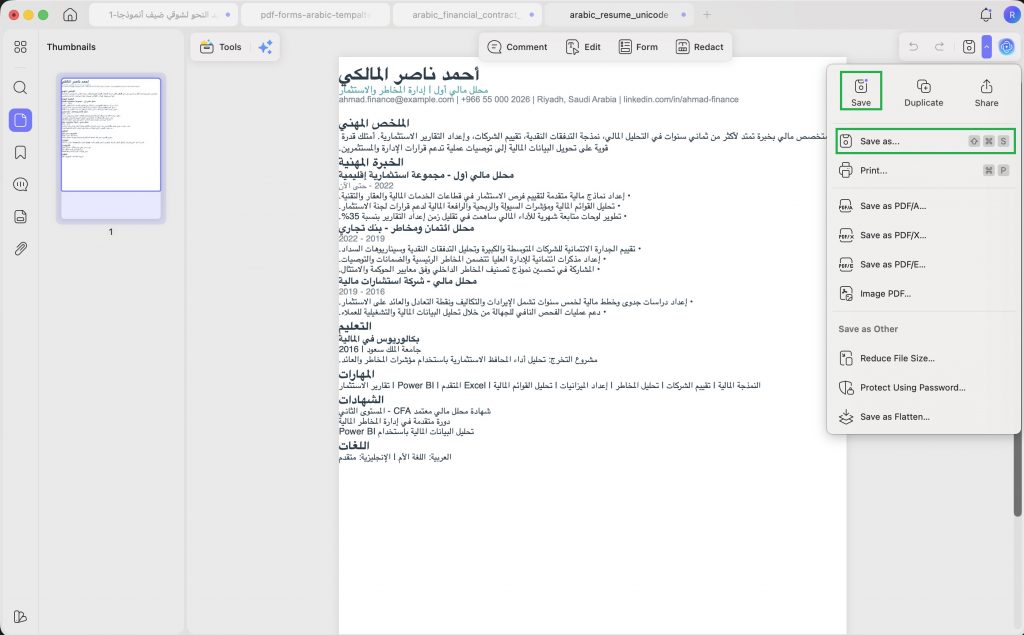Open the search panel in sidebar
Screen dimensions: 1024x635
point(20,88)
